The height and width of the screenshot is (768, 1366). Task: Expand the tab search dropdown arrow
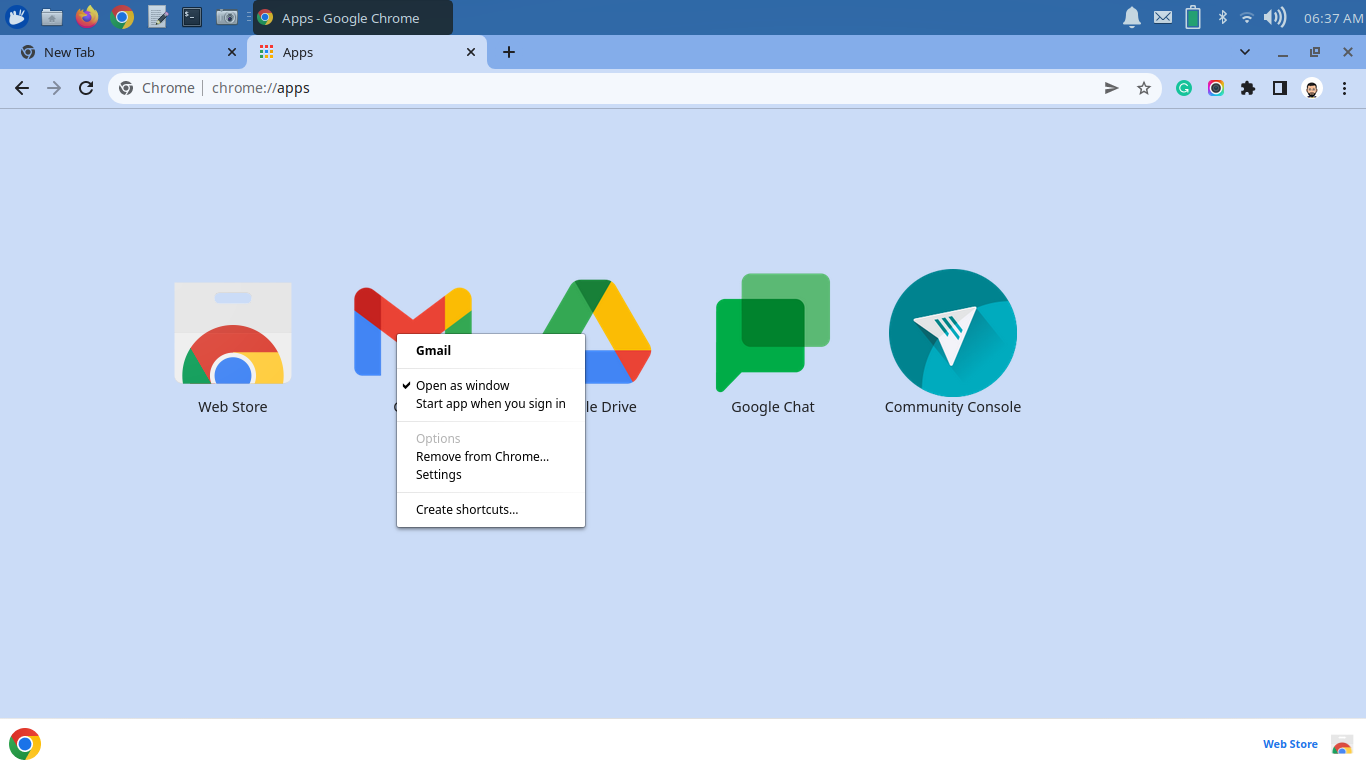[x=1245, y=52]
